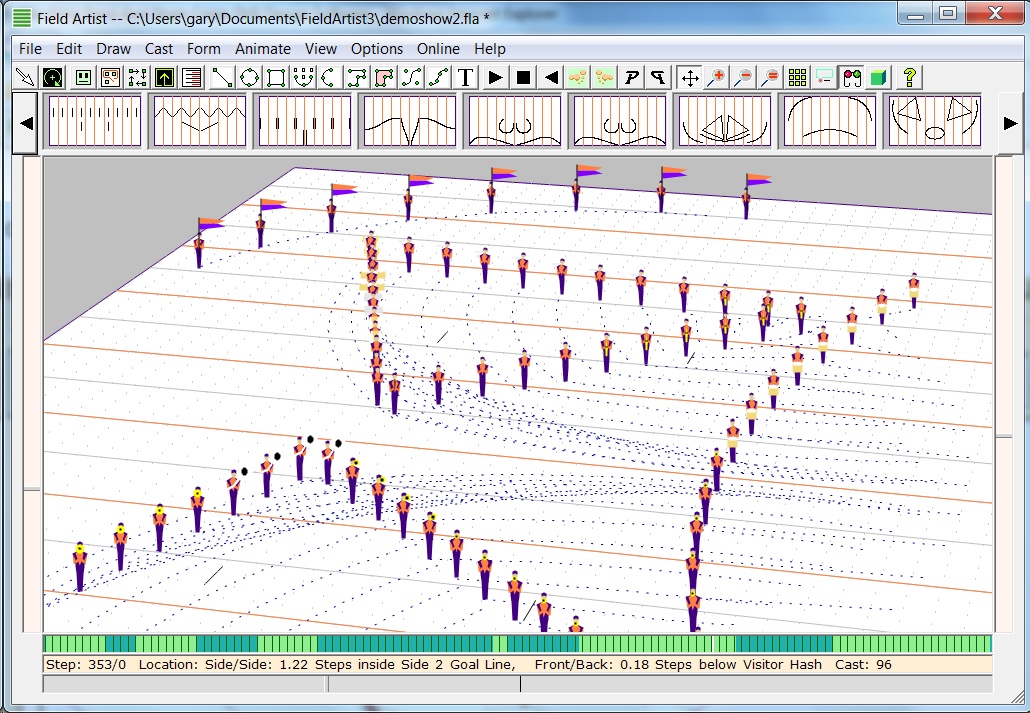
Task: Open help with the question mark icon
Action: (910, 77)
